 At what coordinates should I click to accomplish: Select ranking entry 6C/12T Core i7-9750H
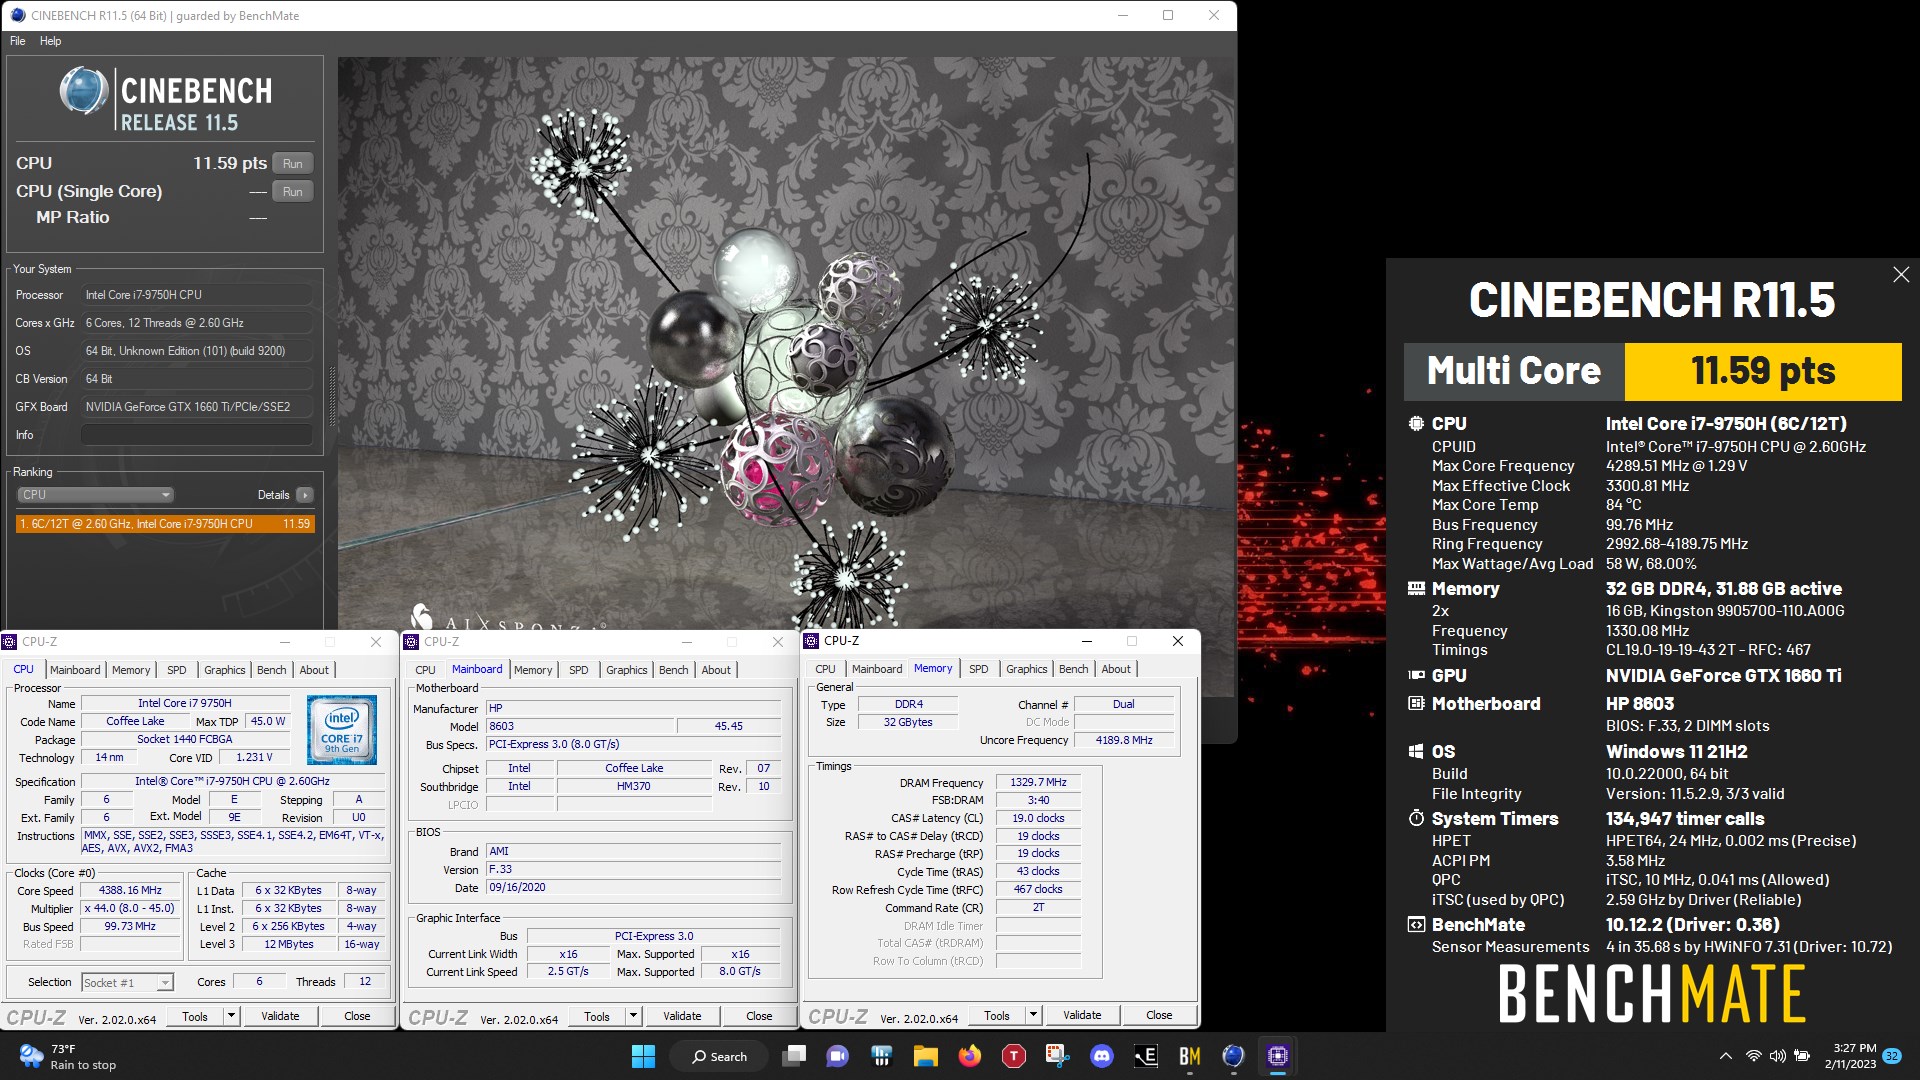pos(165,524)
